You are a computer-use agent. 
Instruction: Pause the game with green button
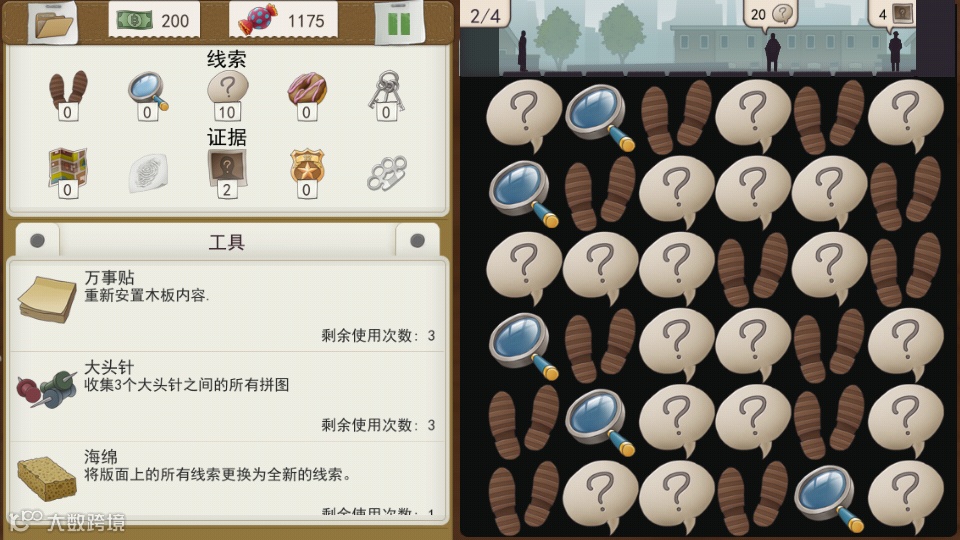[399, 23]
